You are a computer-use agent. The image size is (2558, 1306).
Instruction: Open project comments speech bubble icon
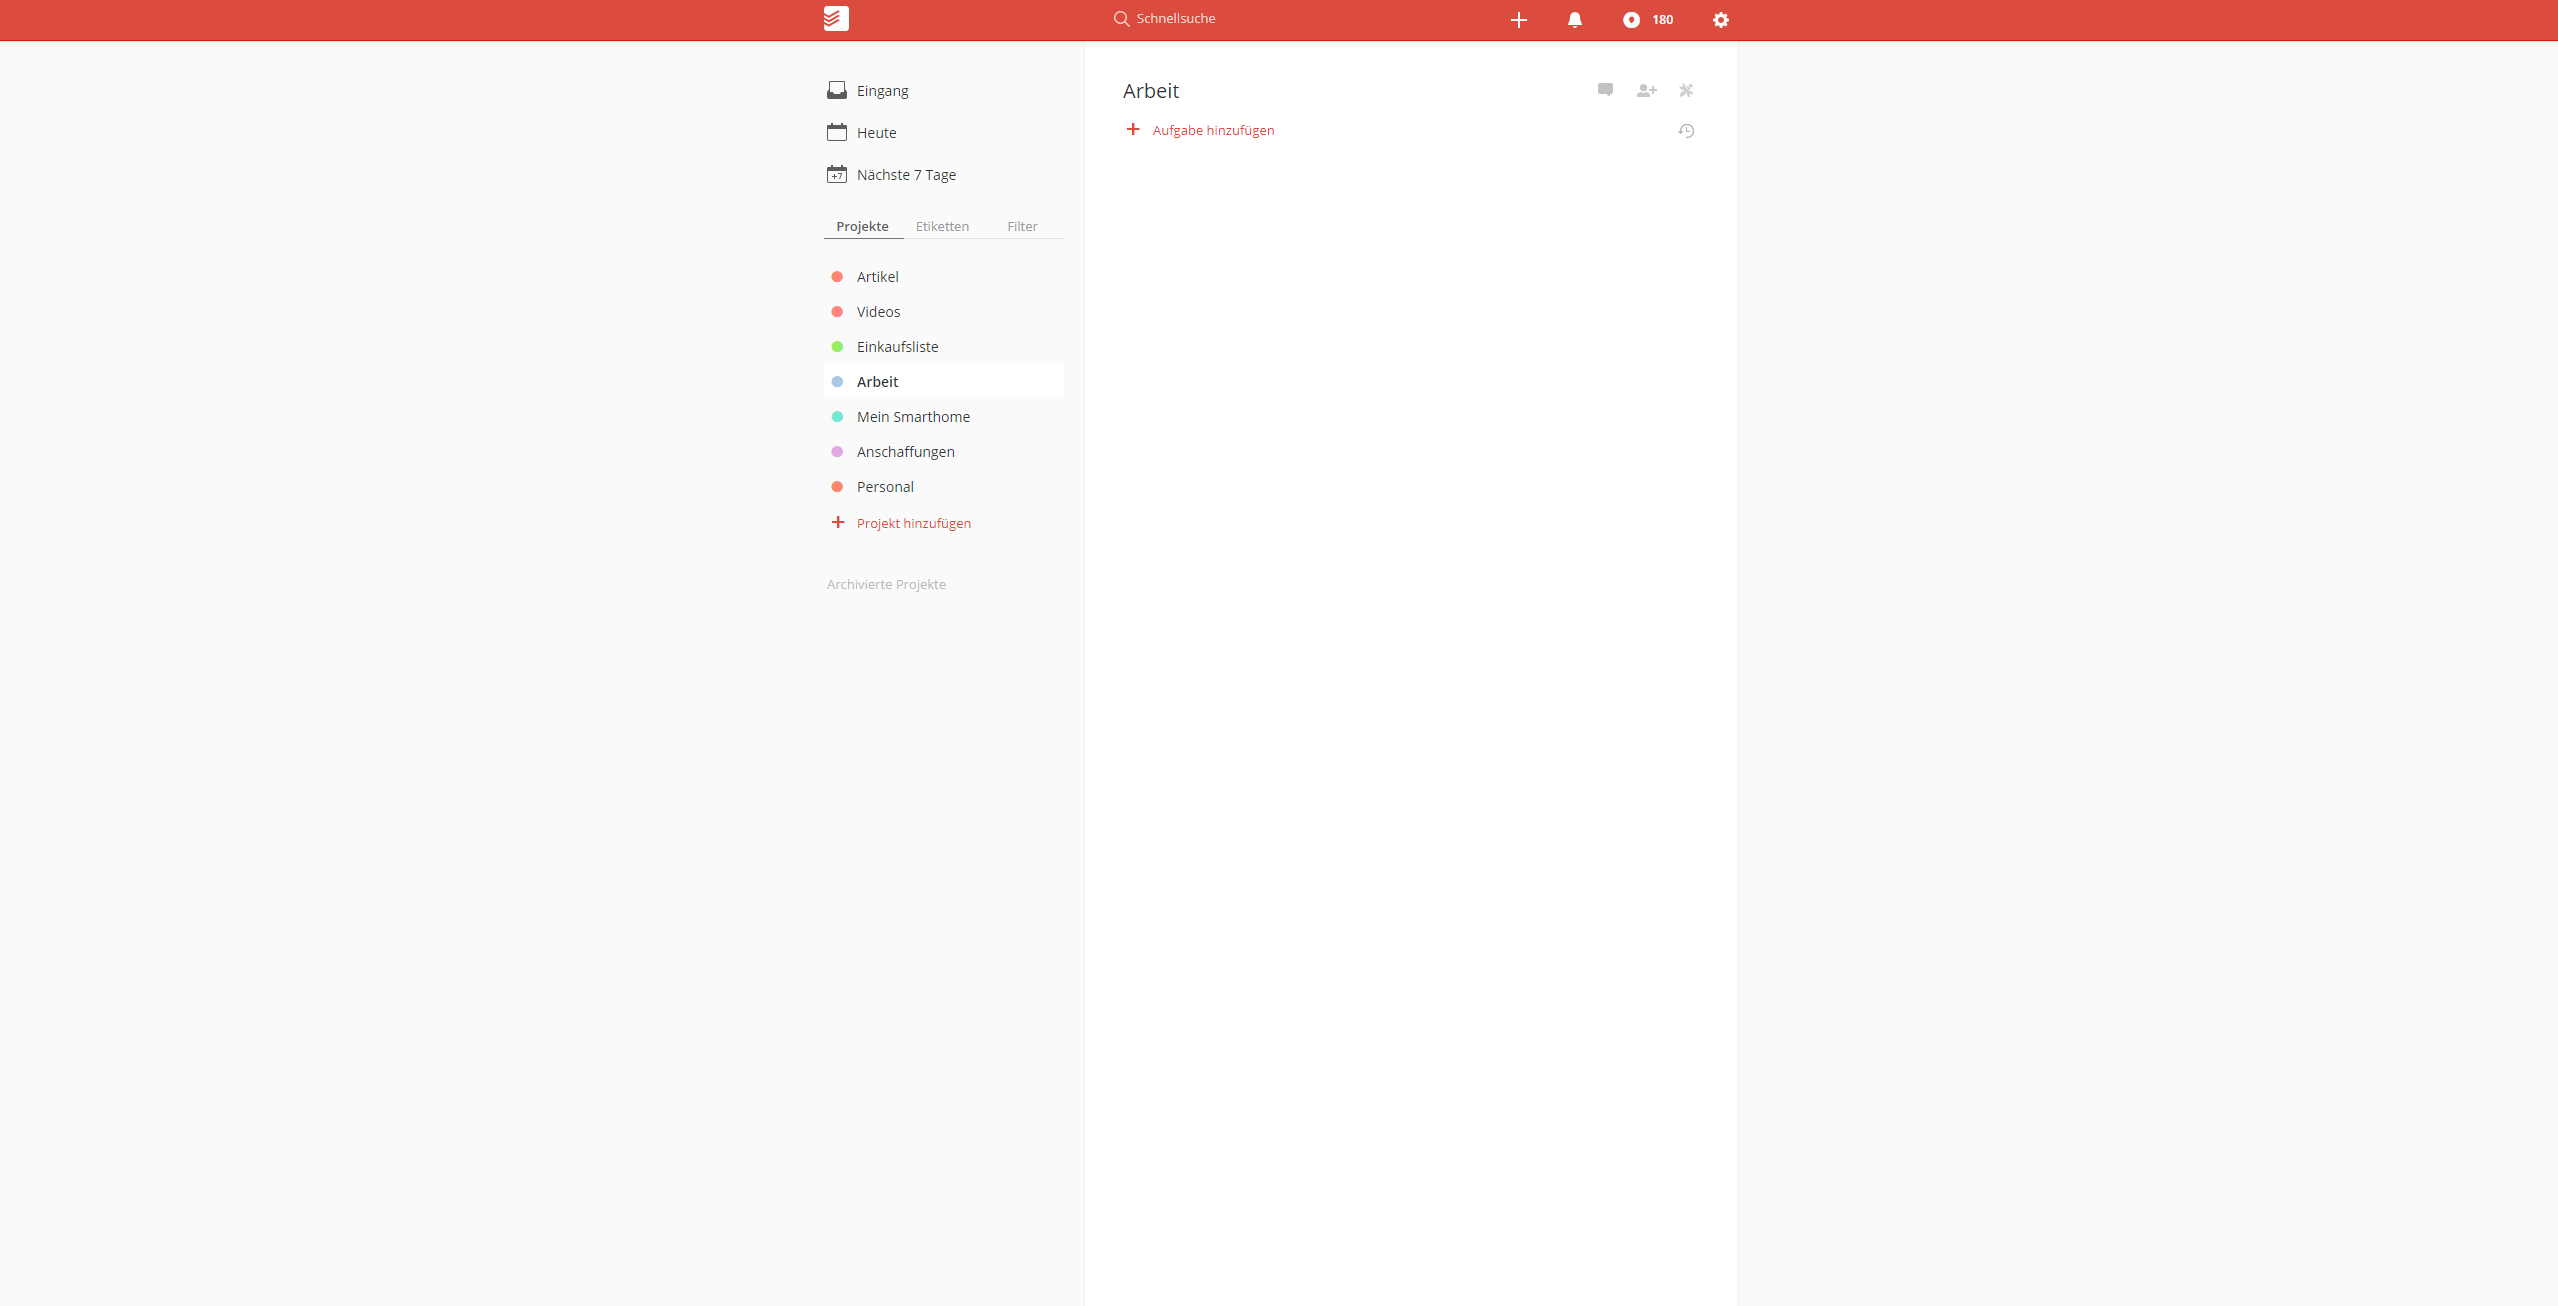(x=1605, y=90)
